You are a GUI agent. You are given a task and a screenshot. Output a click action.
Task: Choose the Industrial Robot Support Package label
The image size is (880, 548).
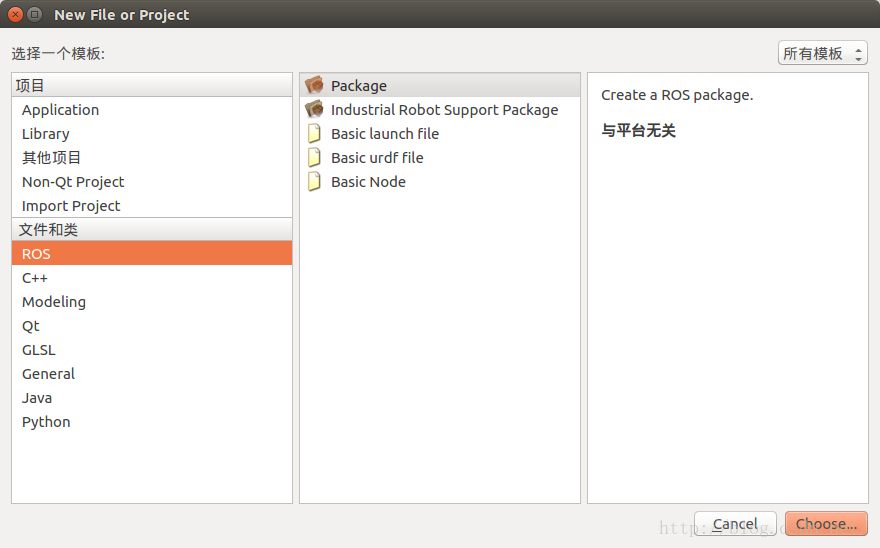[x=444, y=110]
